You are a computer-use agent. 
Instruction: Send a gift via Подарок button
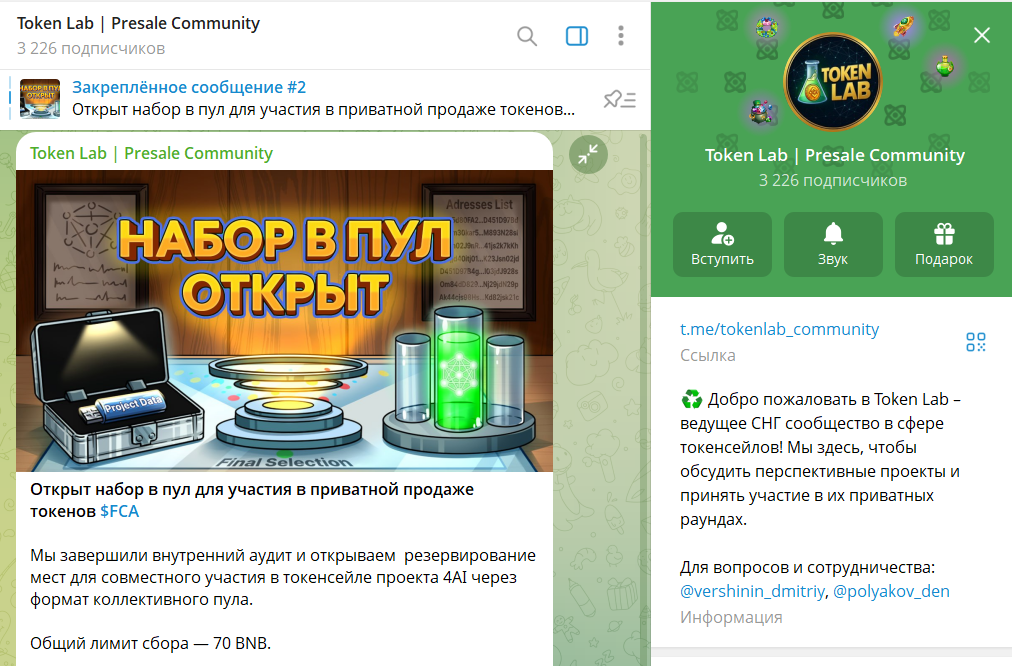pyautogui.click(x=944, y=245)
